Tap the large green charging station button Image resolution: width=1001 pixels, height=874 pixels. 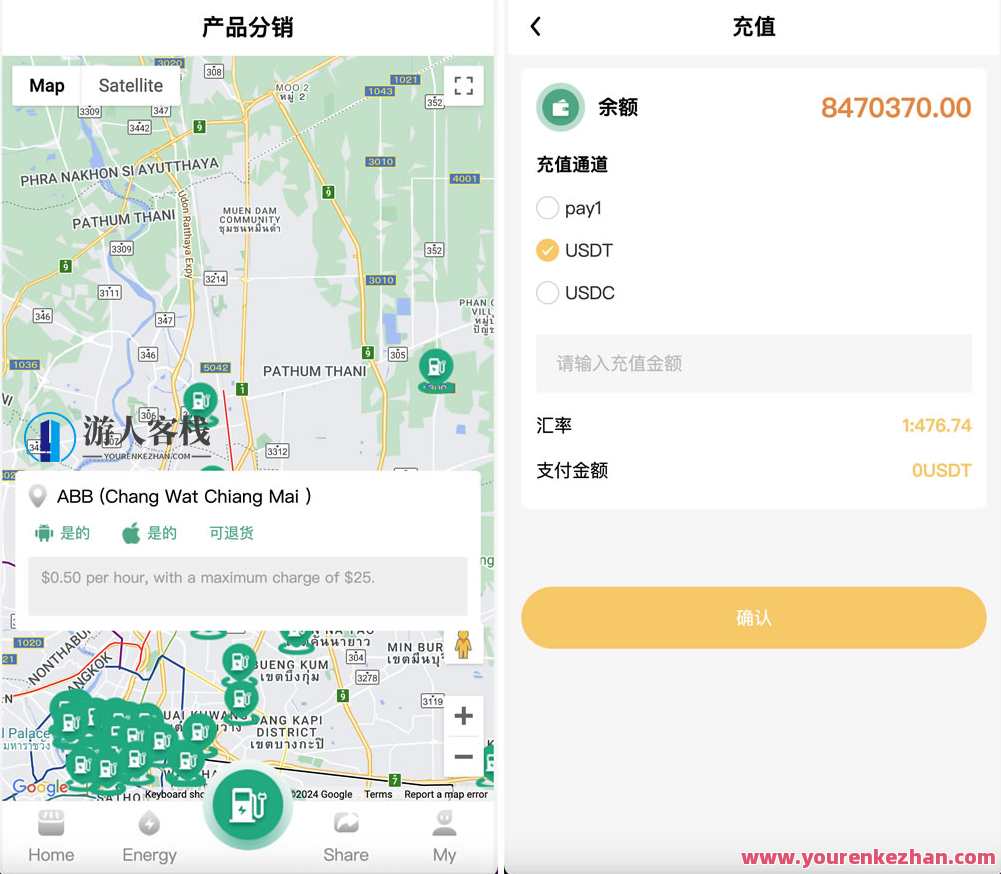248,810
